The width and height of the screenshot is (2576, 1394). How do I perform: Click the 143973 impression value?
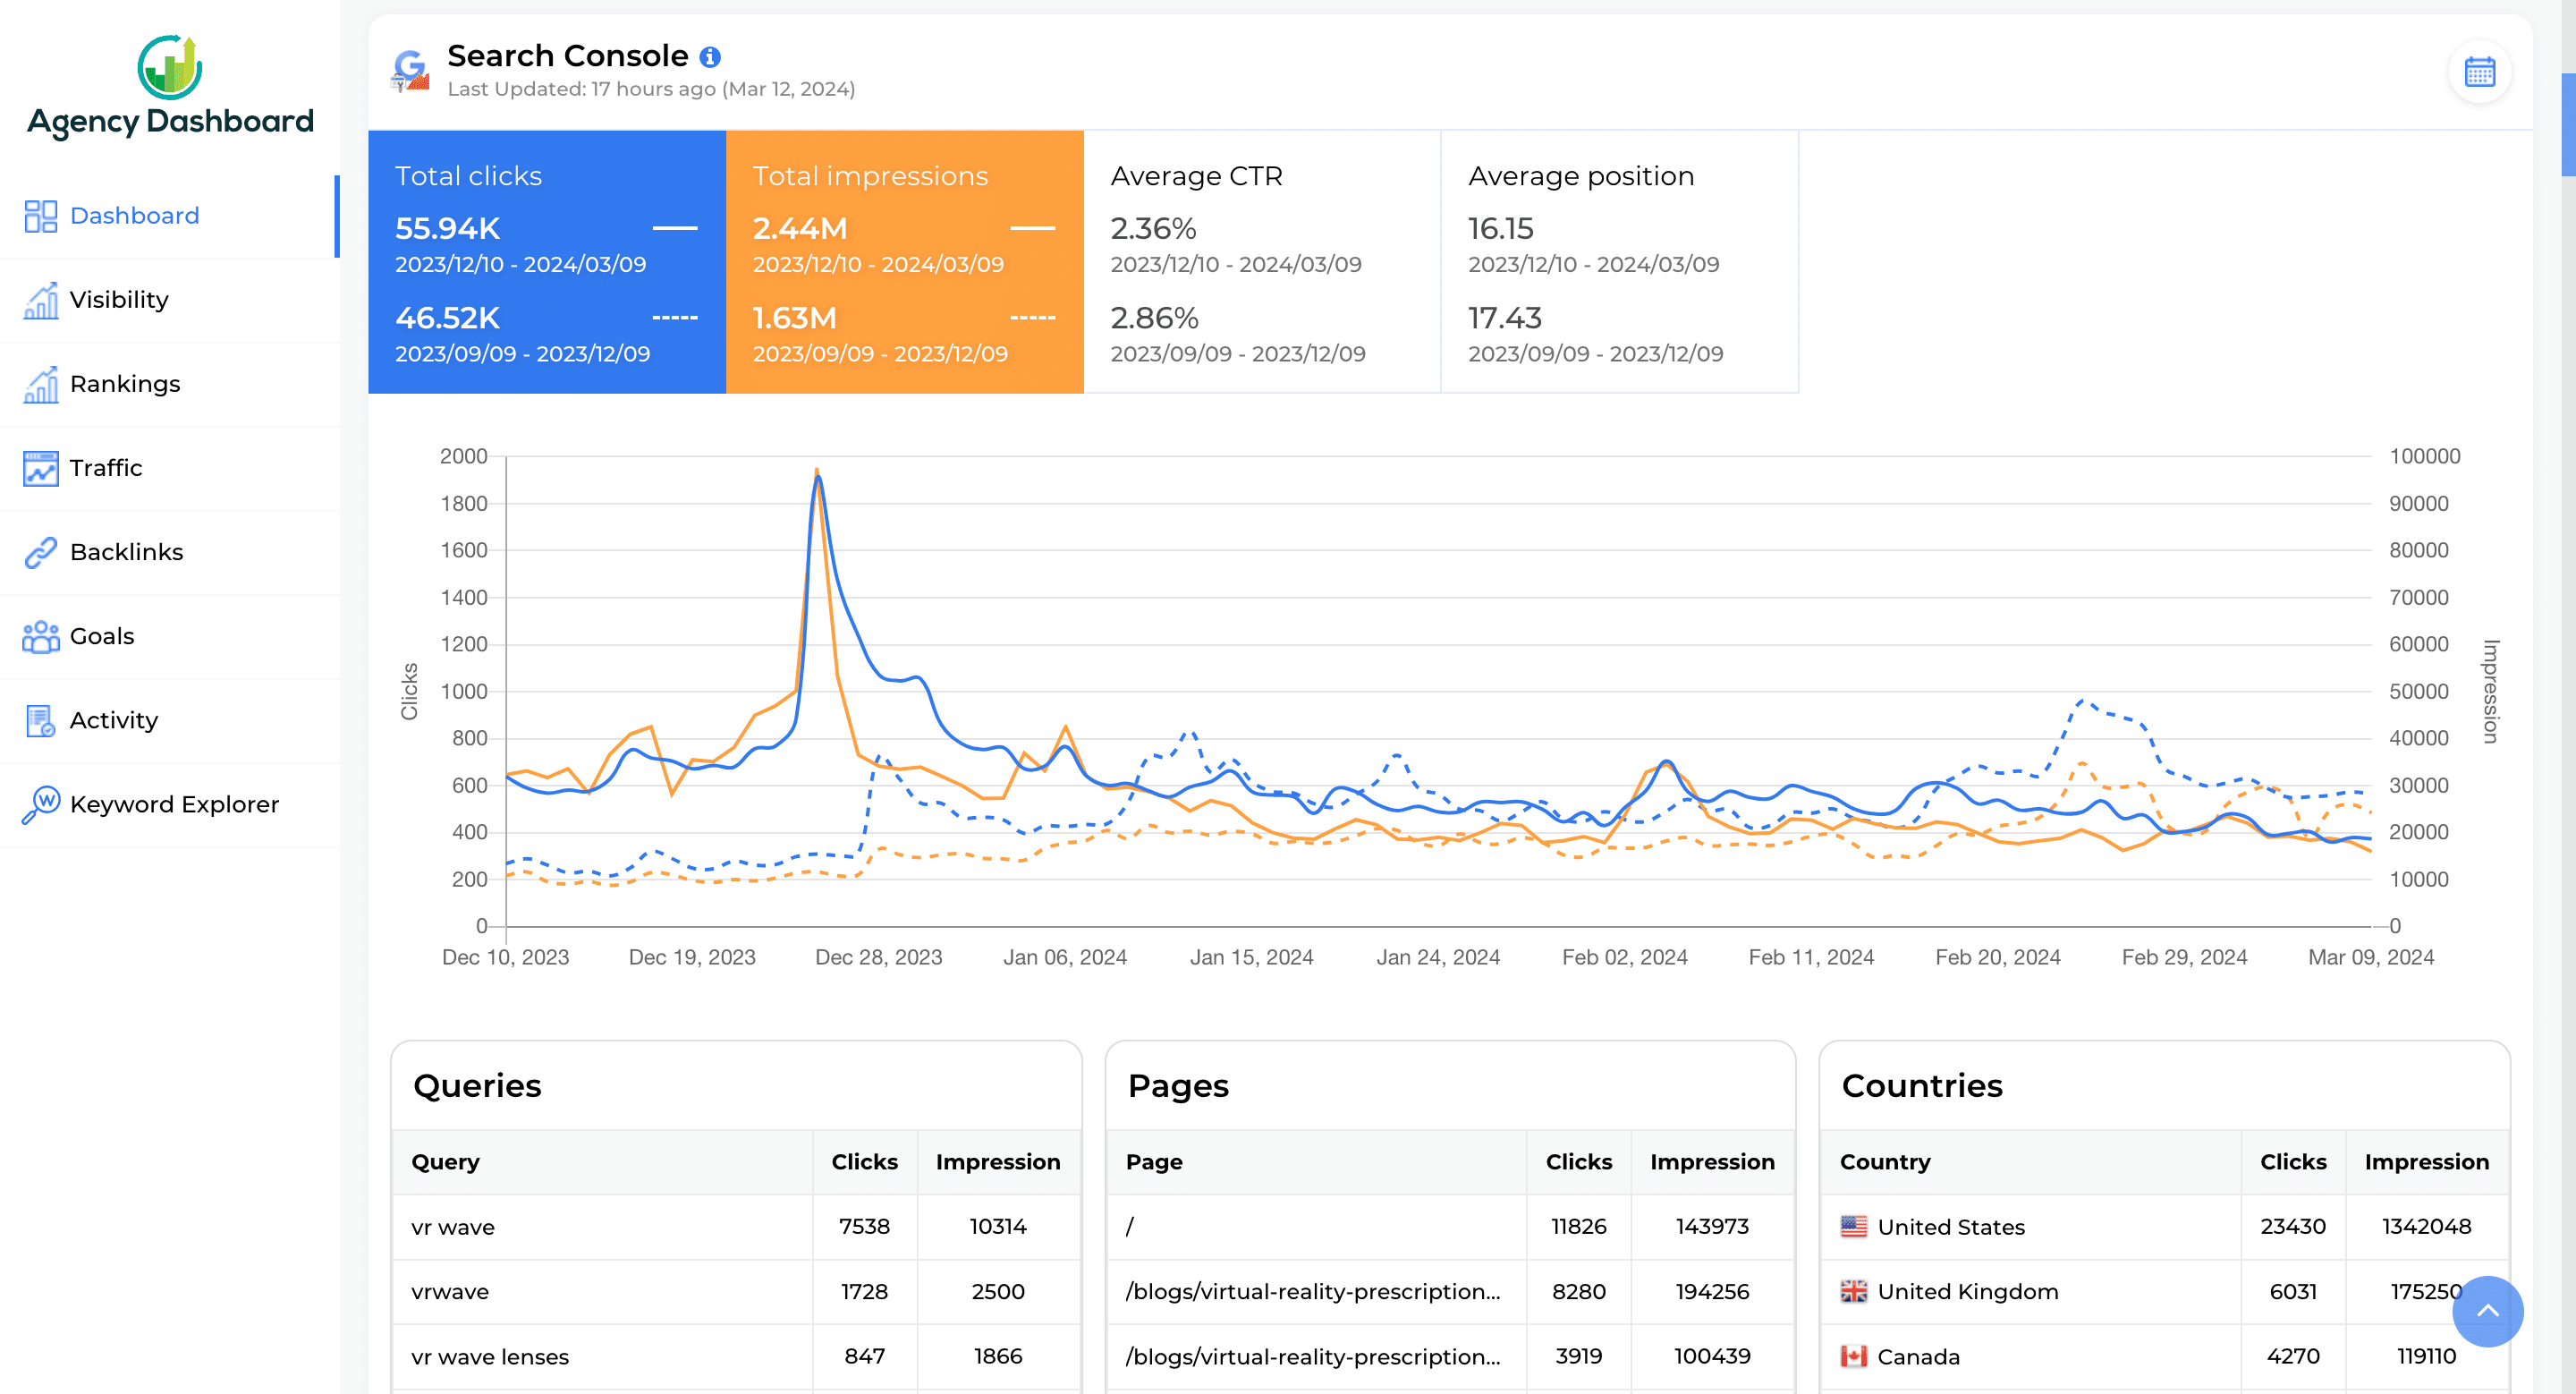[1712, 1227]
